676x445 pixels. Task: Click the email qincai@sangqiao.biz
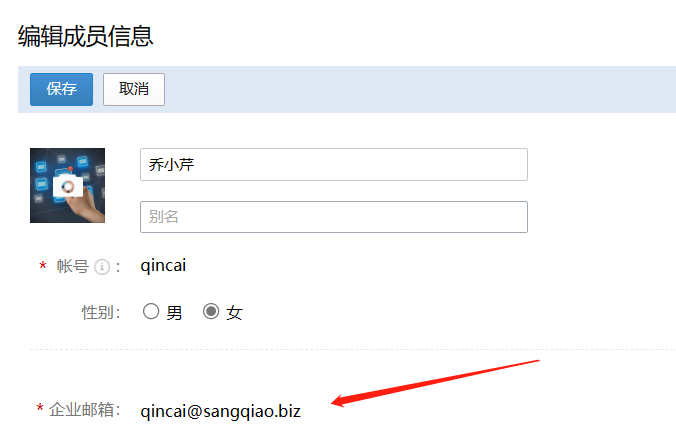(220, 411)
